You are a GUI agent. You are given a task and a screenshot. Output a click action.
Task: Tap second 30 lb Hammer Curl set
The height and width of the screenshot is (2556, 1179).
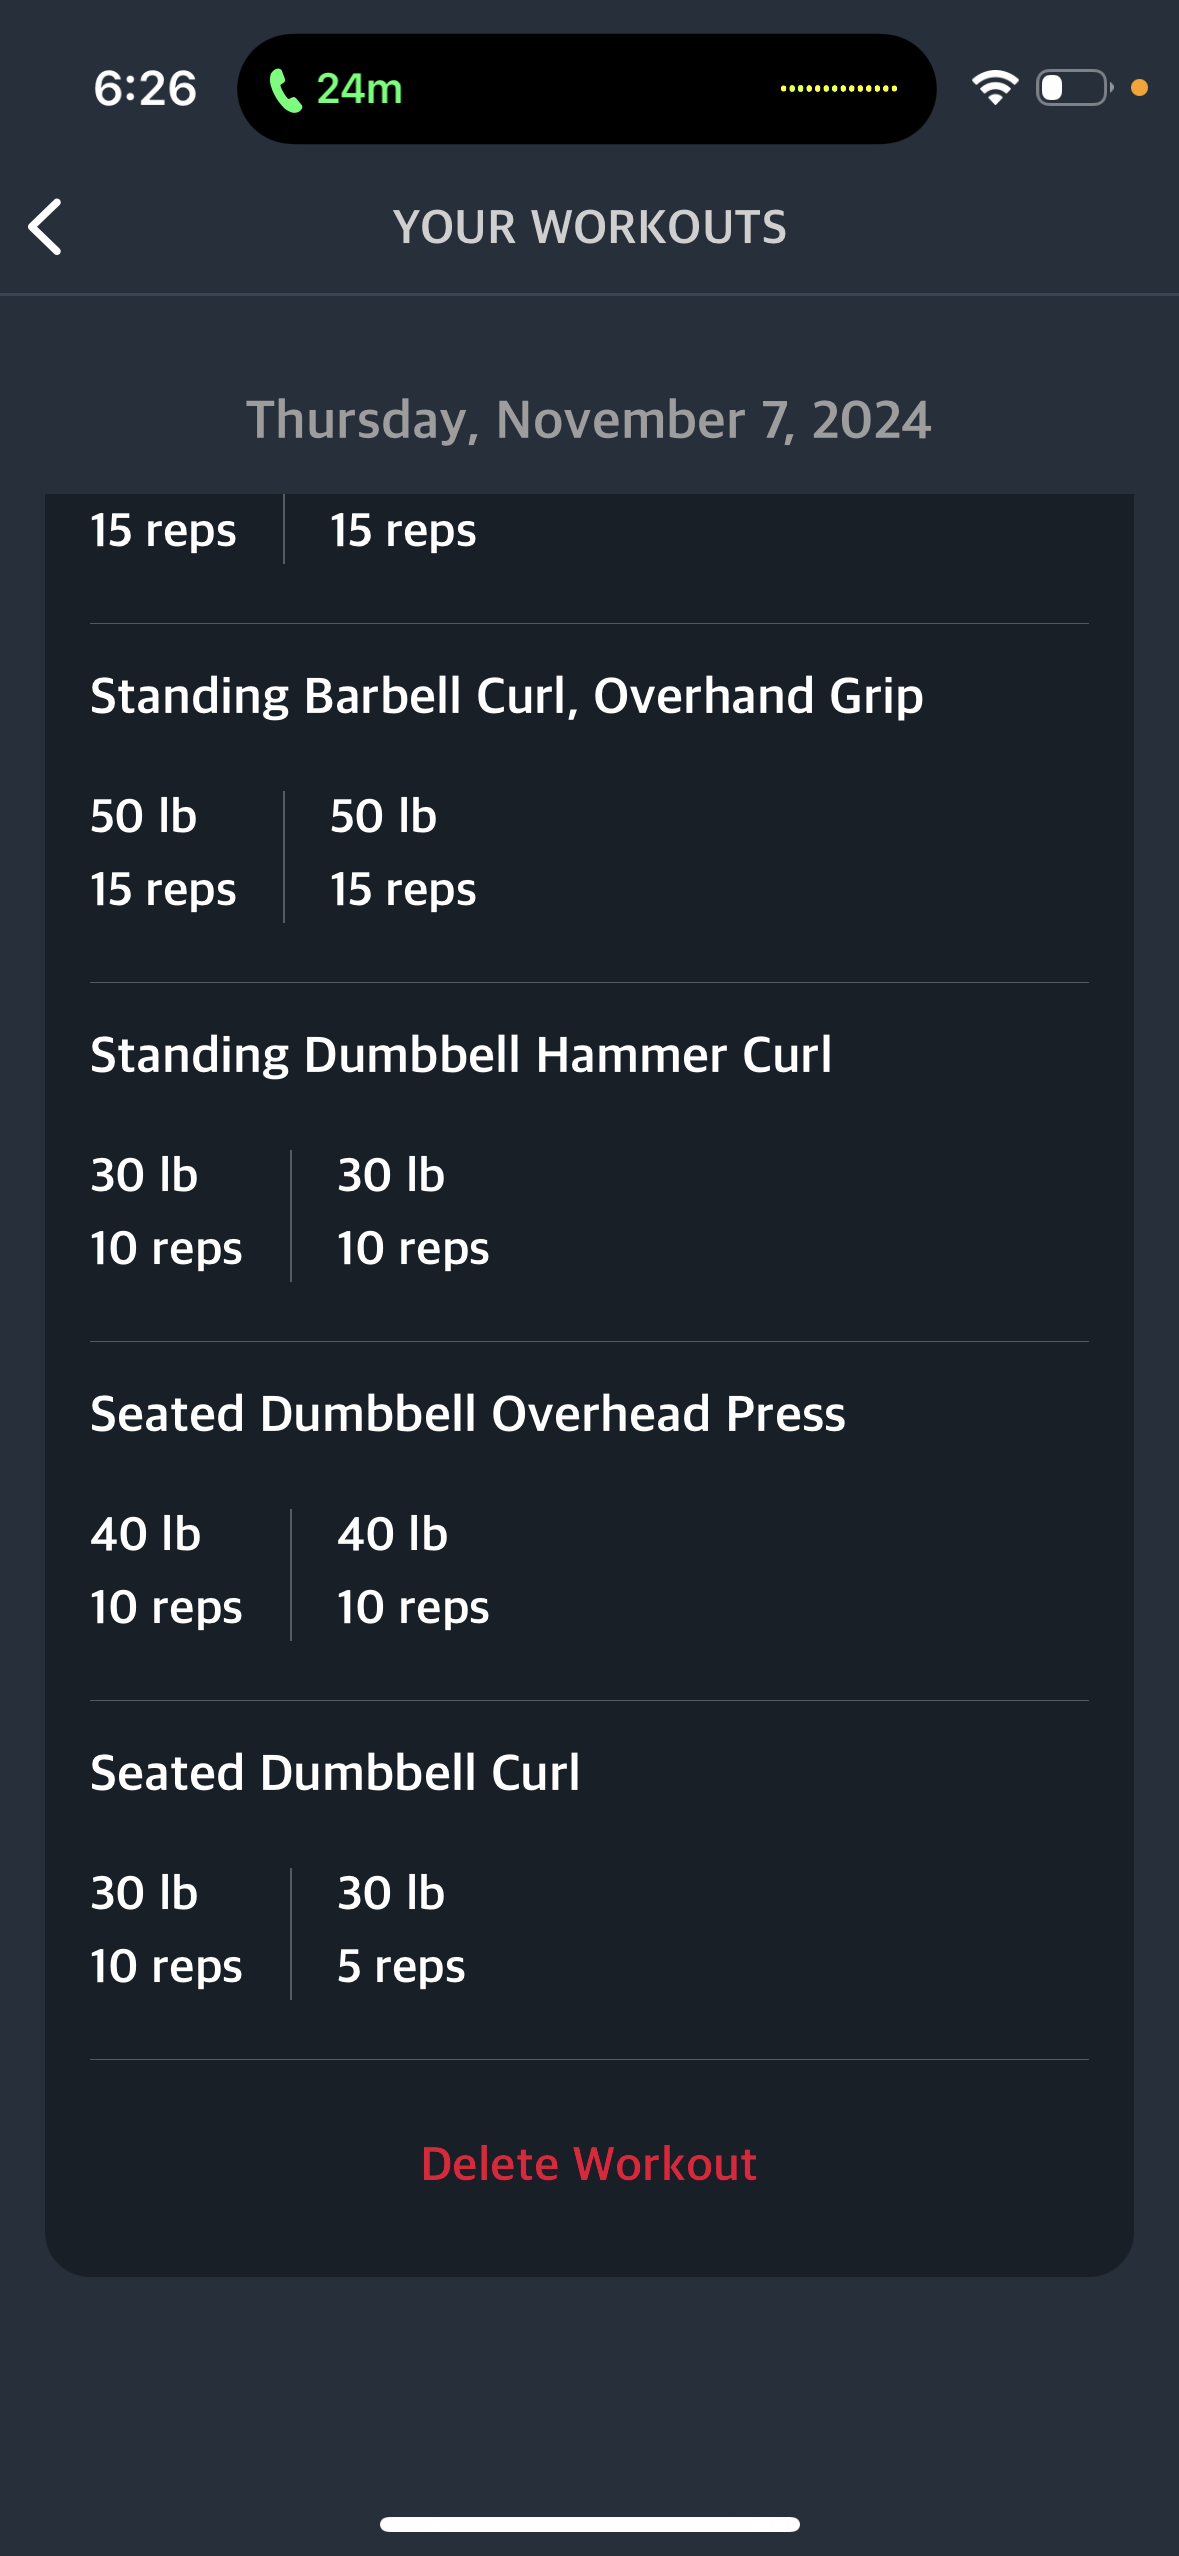tap(413, 1212)
